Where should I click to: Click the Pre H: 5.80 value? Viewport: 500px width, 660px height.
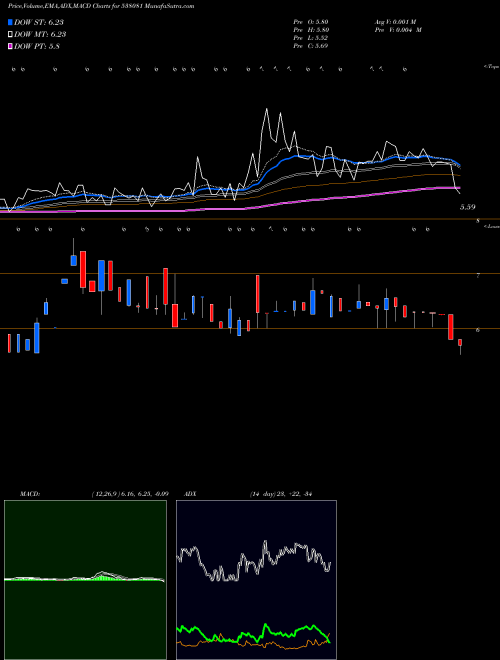311,29
